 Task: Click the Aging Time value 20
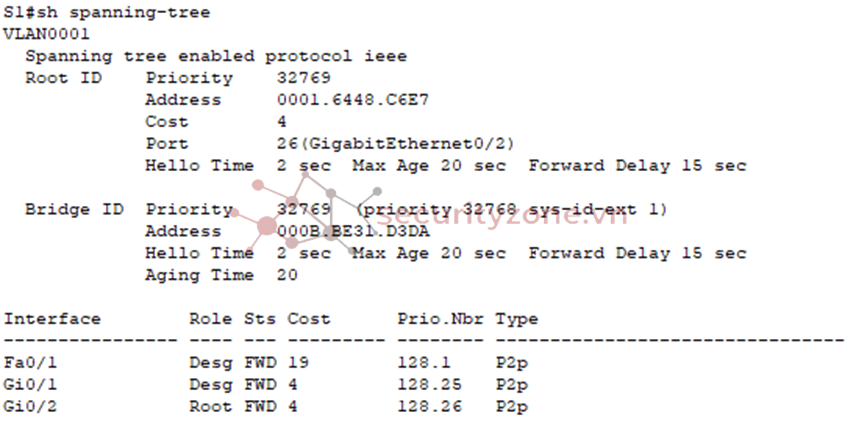pos(287,275)
